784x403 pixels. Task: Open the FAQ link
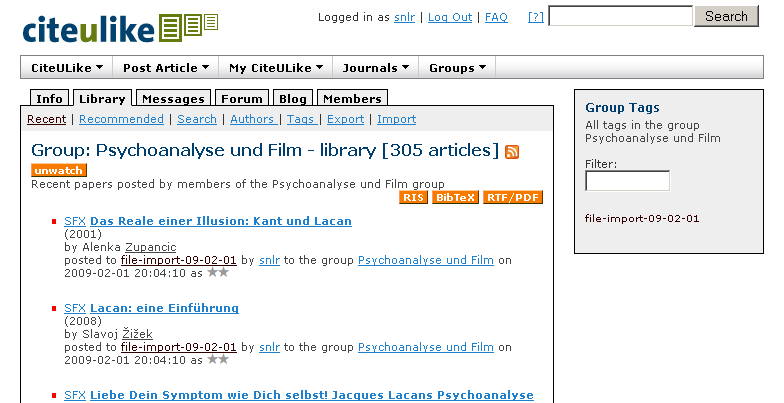(496, 18)
